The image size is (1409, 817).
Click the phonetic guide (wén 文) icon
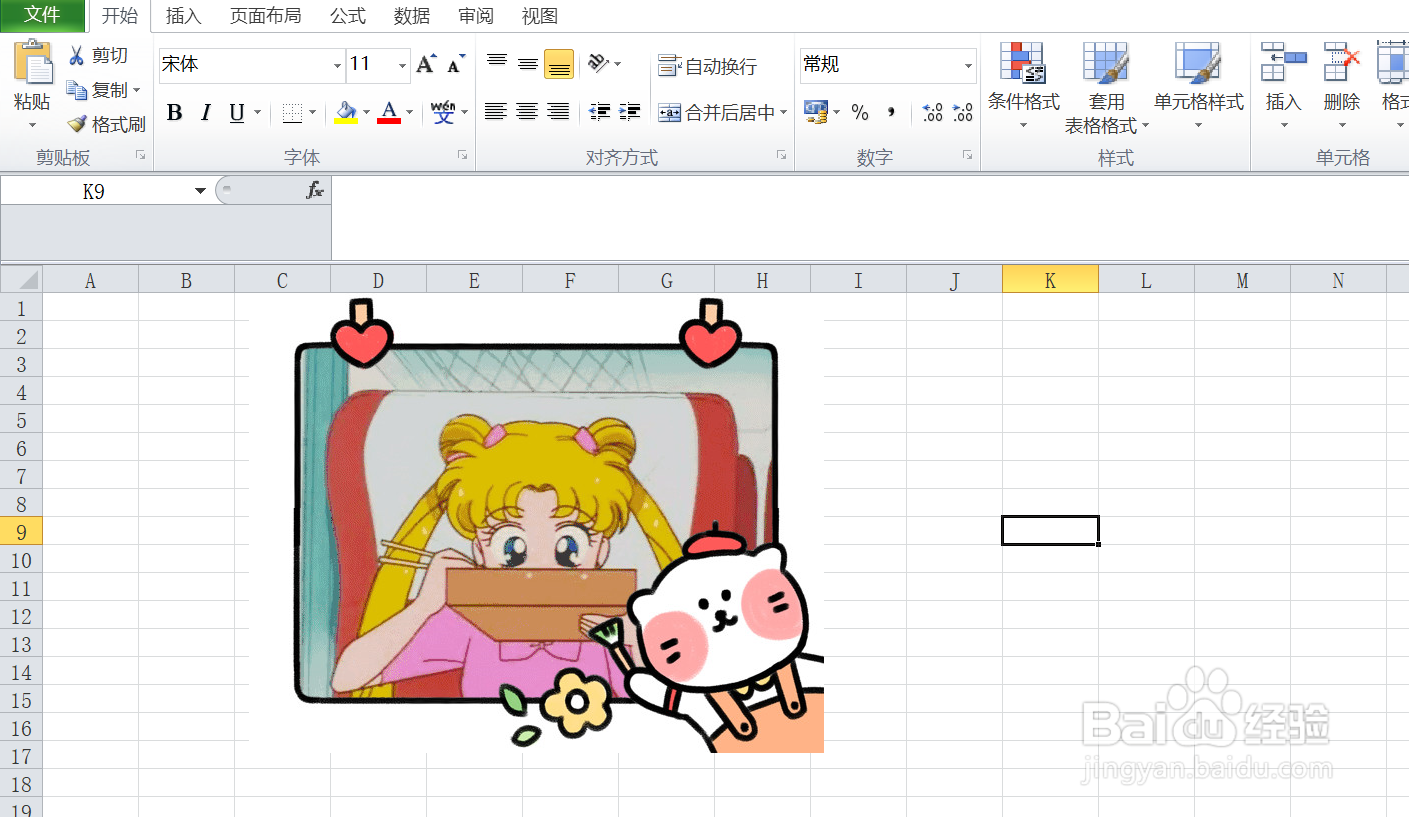coord(443,112)
